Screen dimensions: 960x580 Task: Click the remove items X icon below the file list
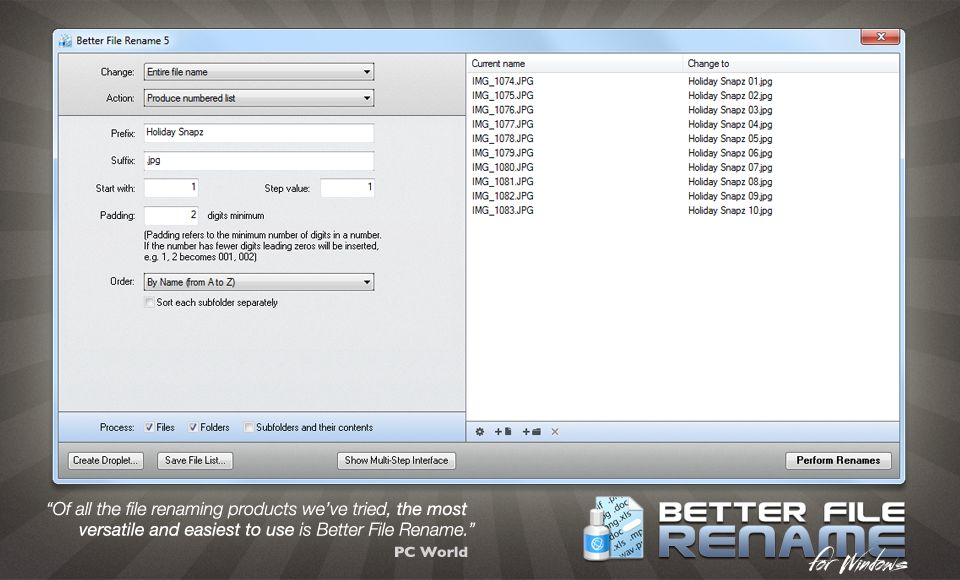click(555, 432)
